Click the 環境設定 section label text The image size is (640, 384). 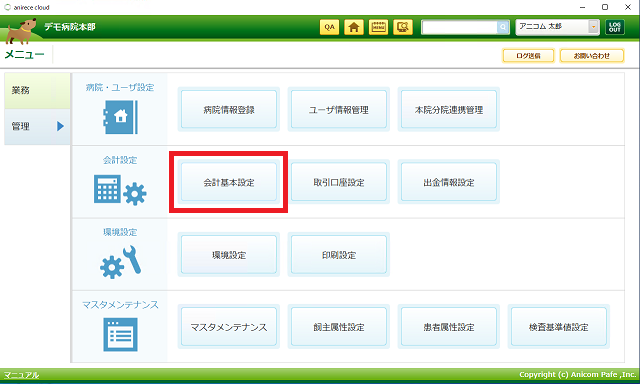click(120, 232)
